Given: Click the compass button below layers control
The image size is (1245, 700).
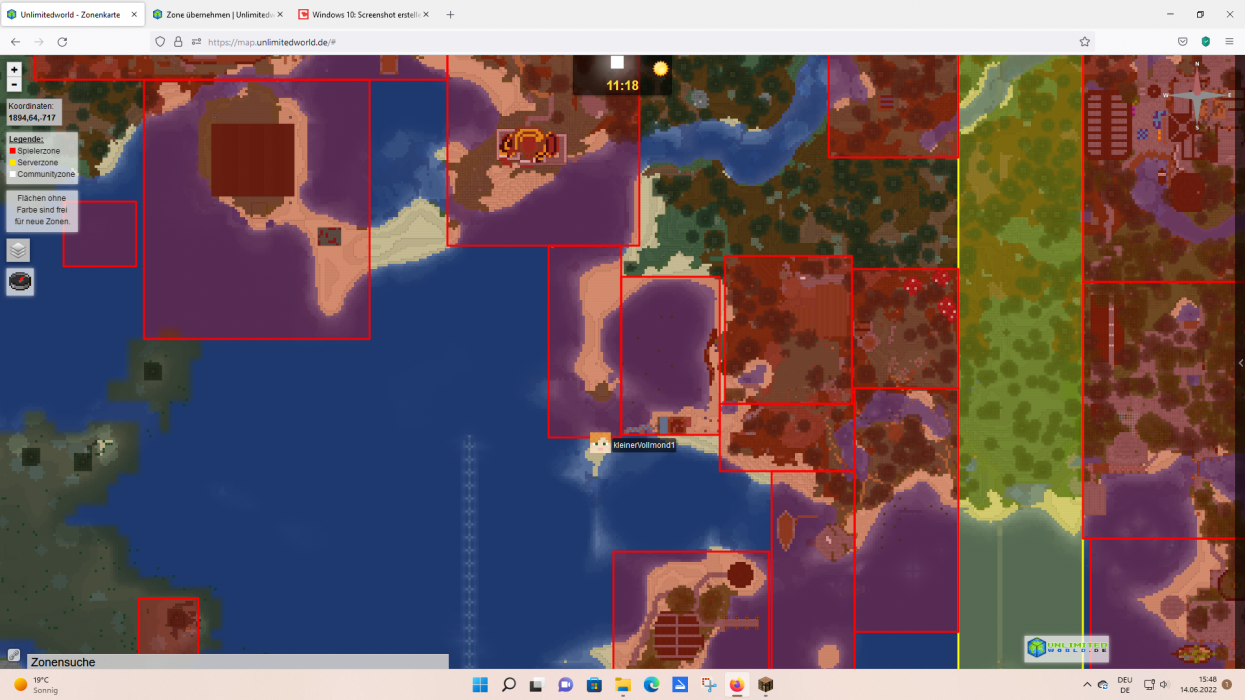Looking at the screenshot, I should click(x=20, y=282).
